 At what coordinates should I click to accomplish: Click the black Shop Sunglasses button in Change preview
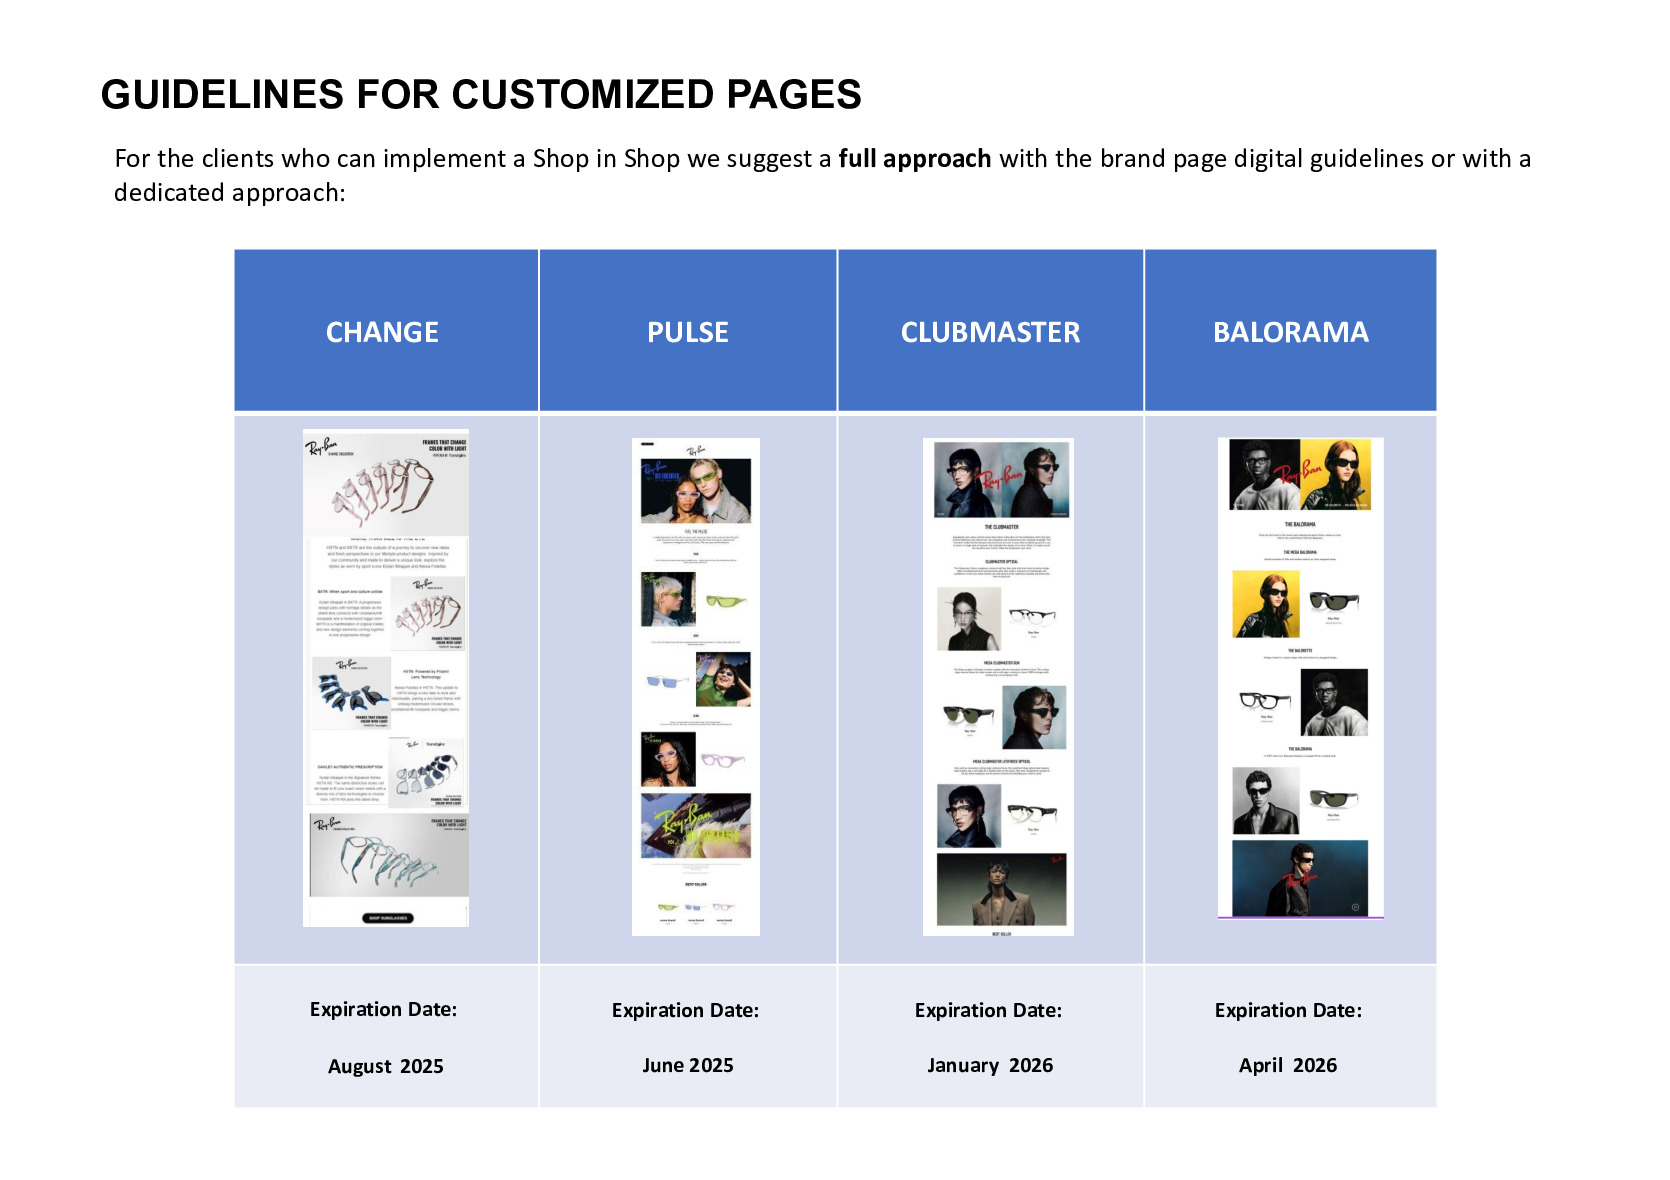tap(387, 918)
